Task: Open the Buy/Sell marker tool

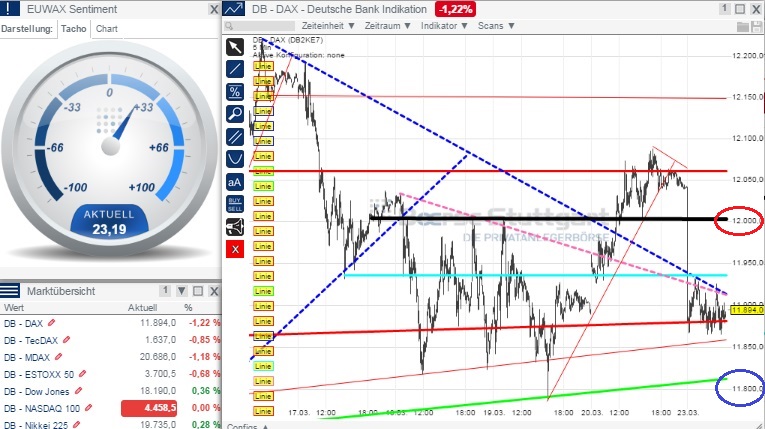Action: coord(235,204)
